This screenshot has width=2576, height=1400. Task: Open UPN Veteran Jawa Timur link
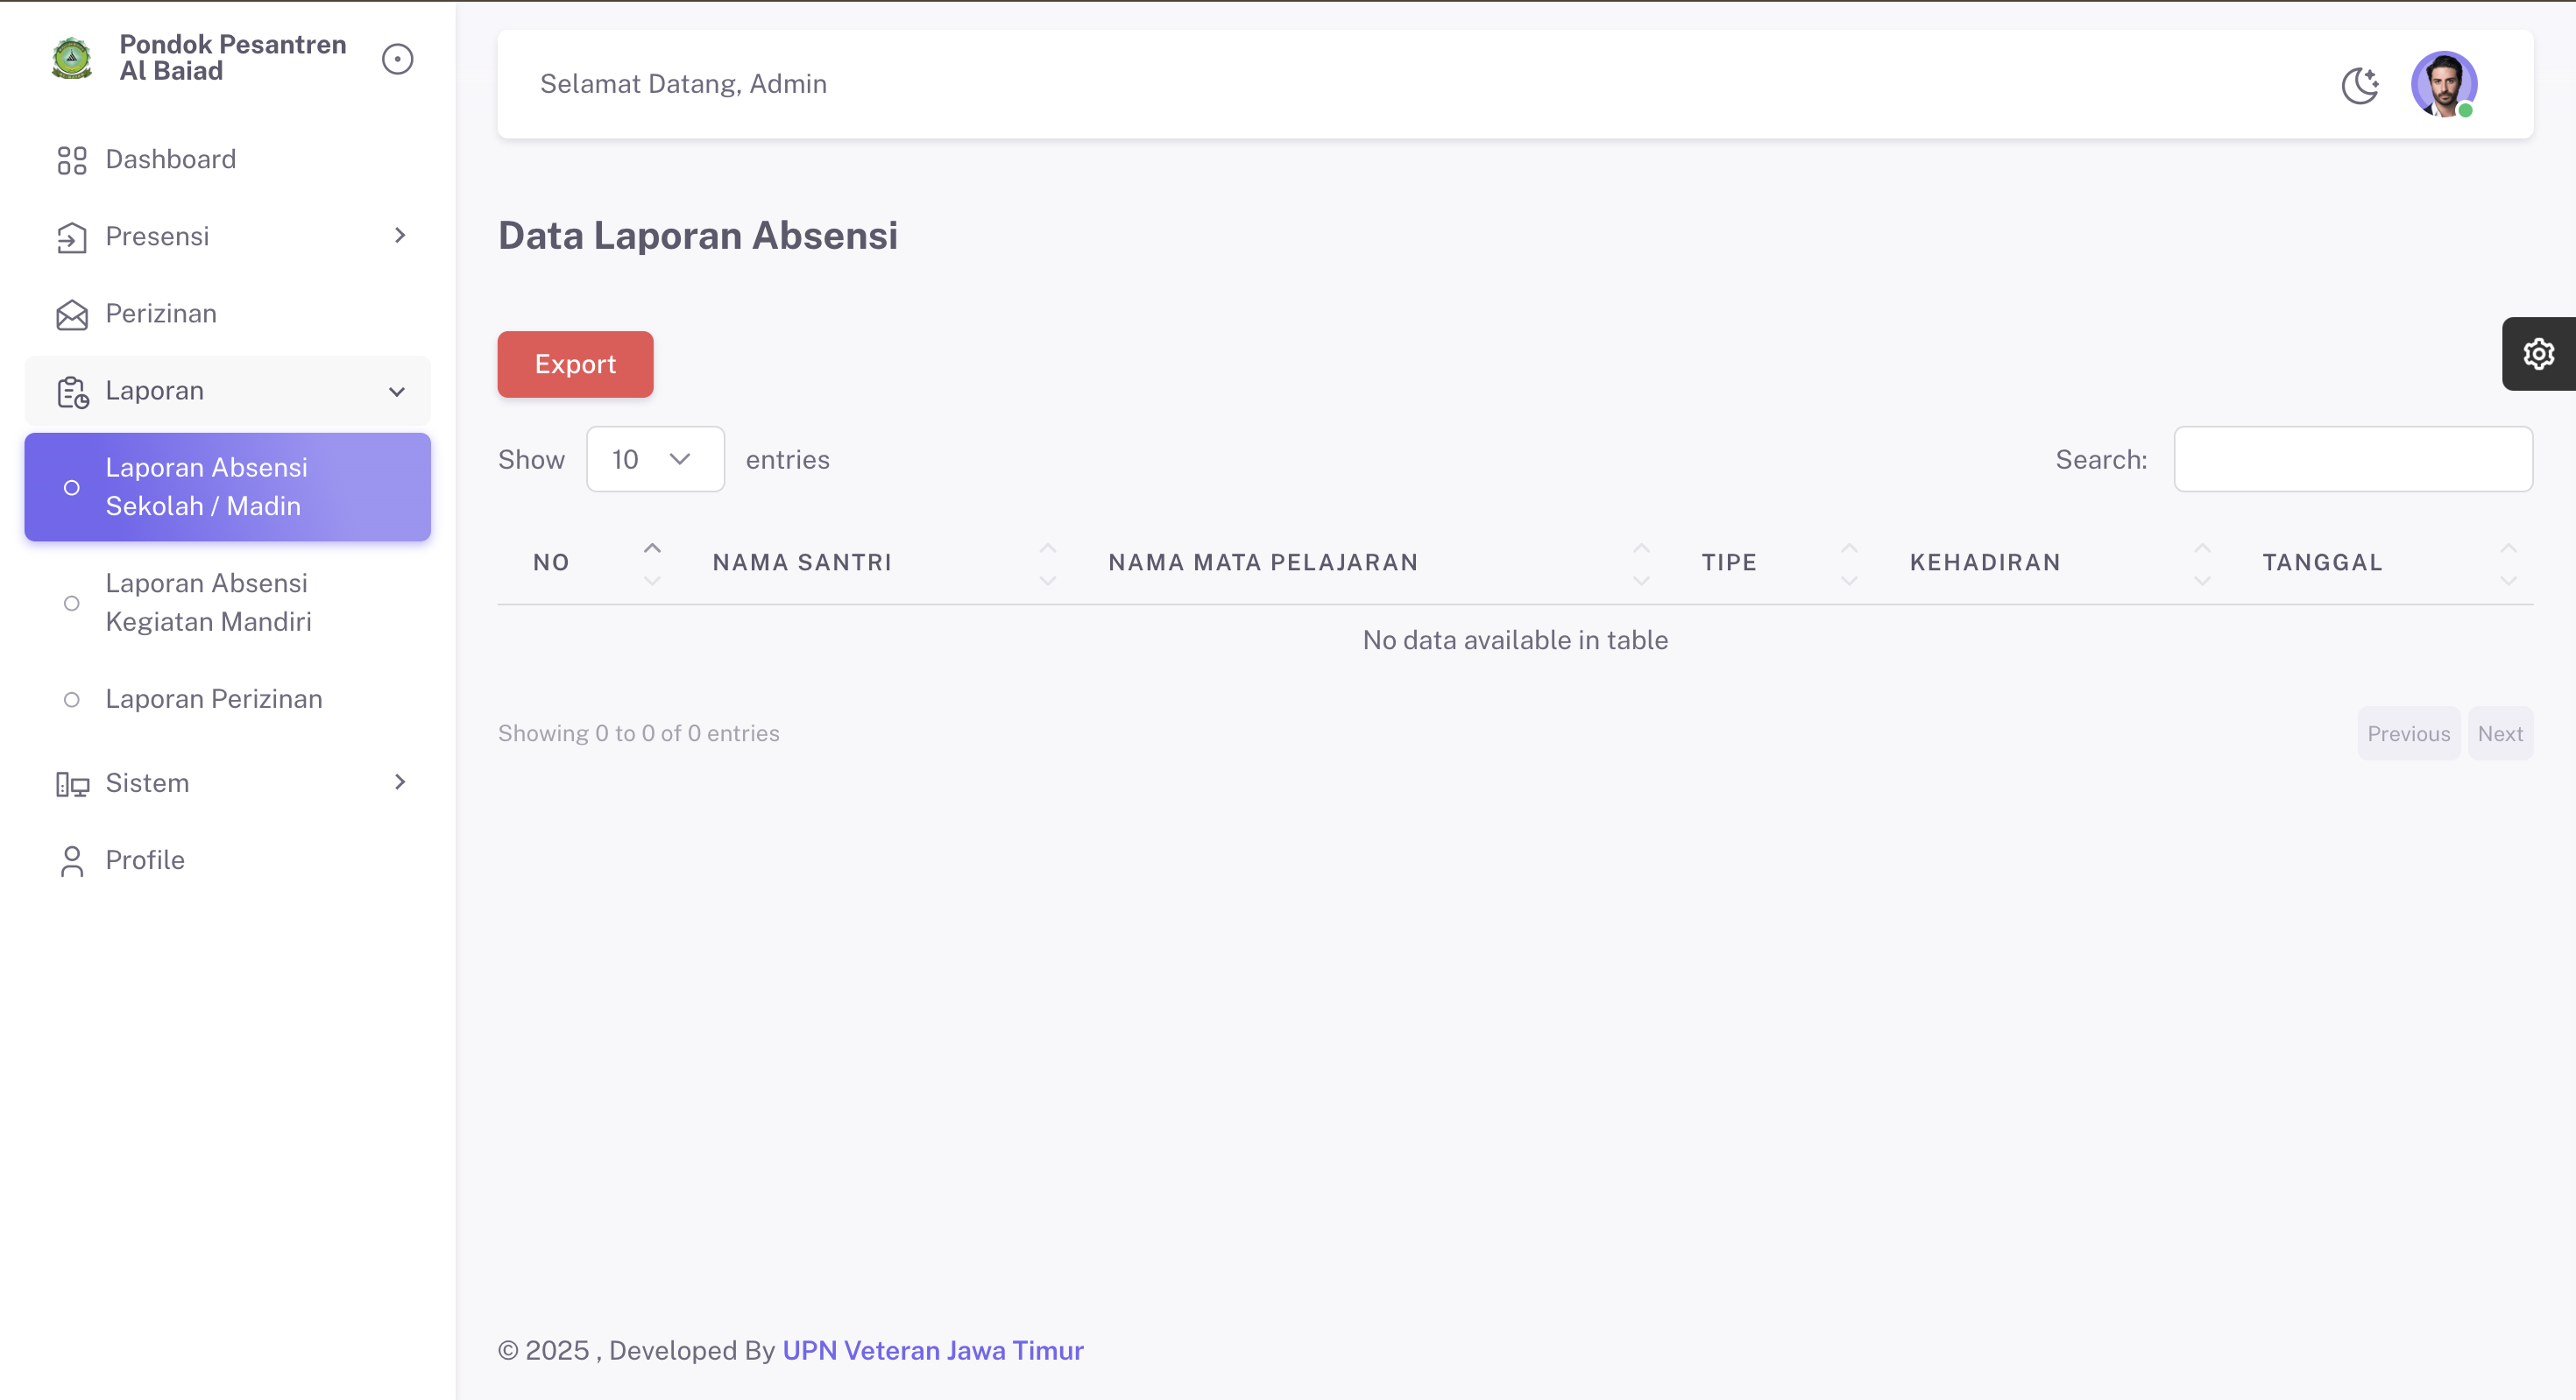[932, 1350]
